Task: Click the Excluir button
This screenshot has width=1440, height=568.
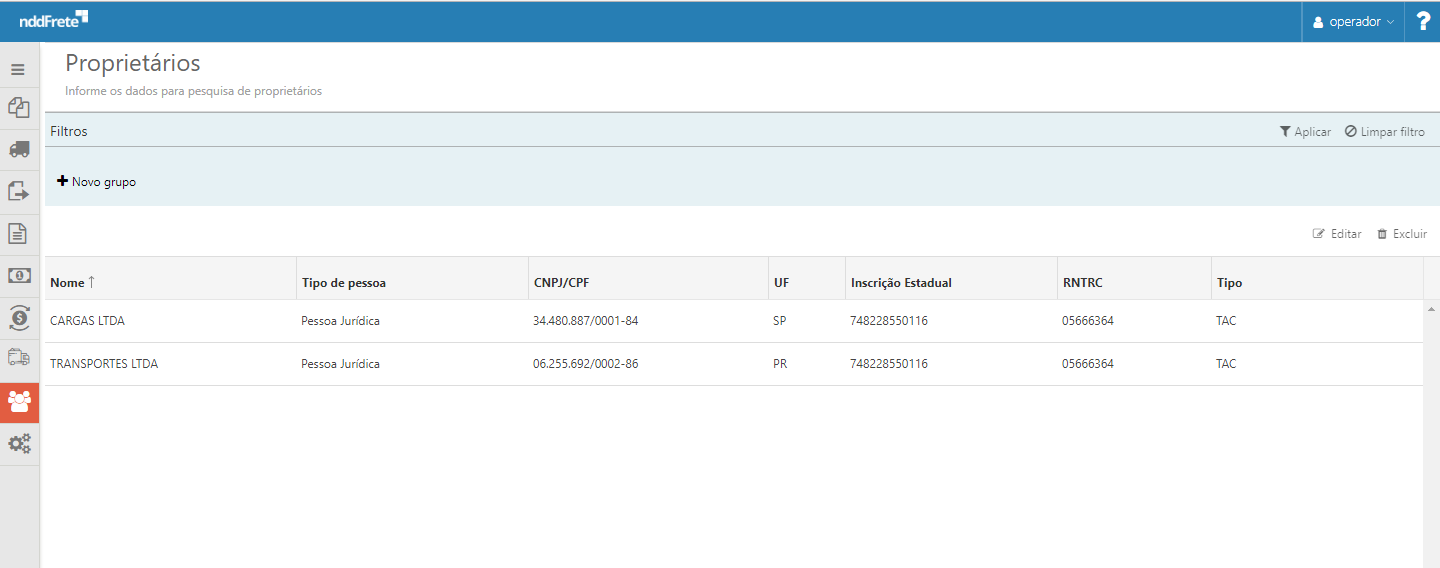Action: click(x=1402, y=234)
